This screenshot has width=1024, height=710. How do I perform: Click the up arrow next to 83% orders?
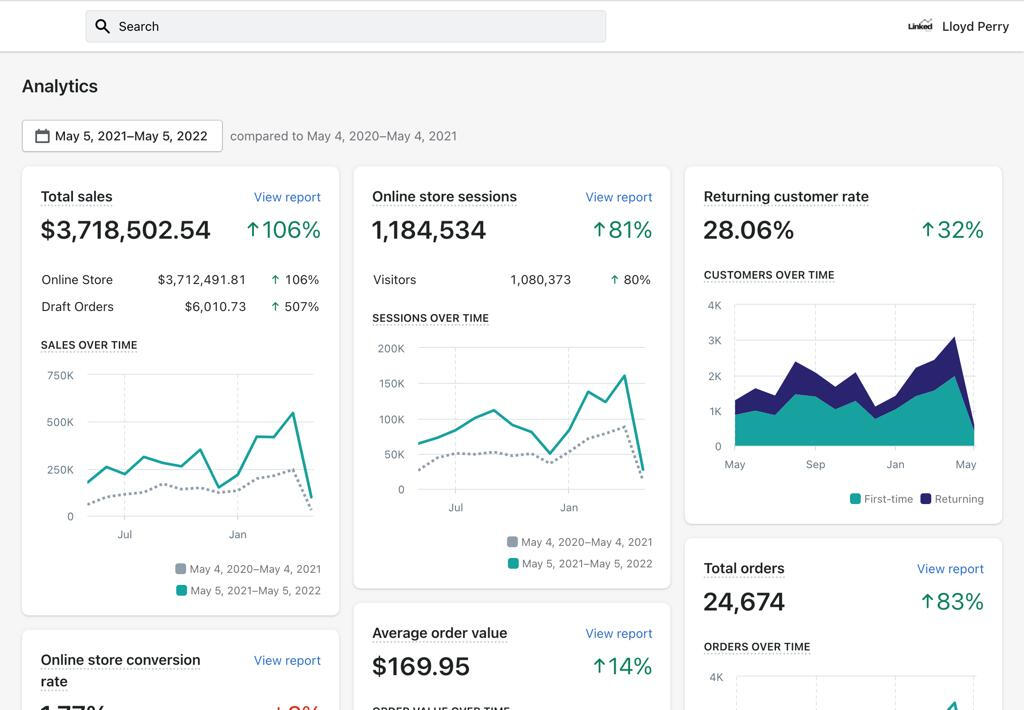927,602
